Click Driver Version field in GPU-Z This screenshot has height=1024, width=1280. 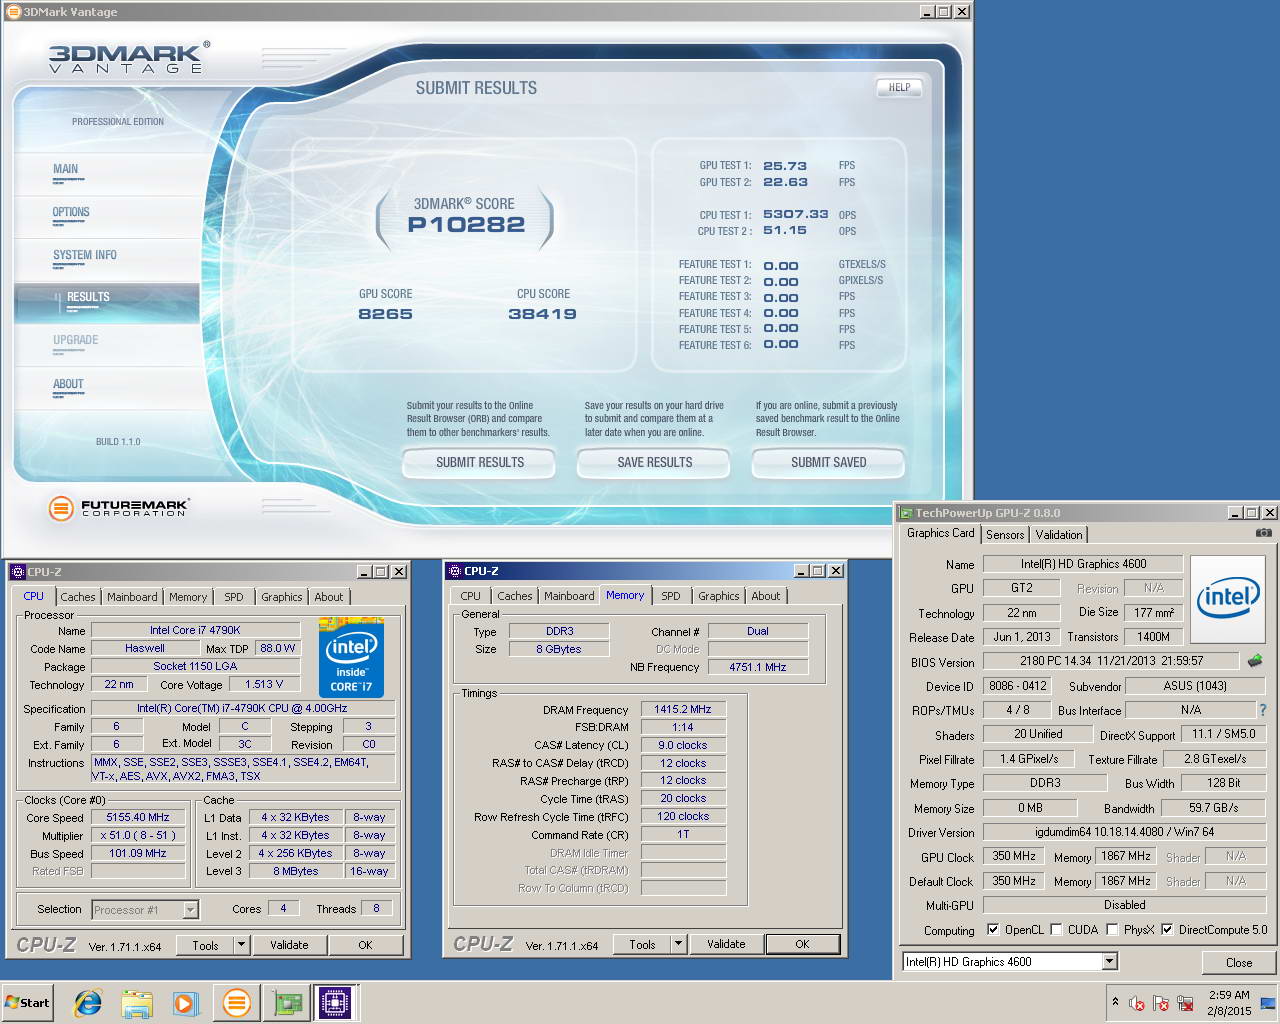[x=1125, y=832]
